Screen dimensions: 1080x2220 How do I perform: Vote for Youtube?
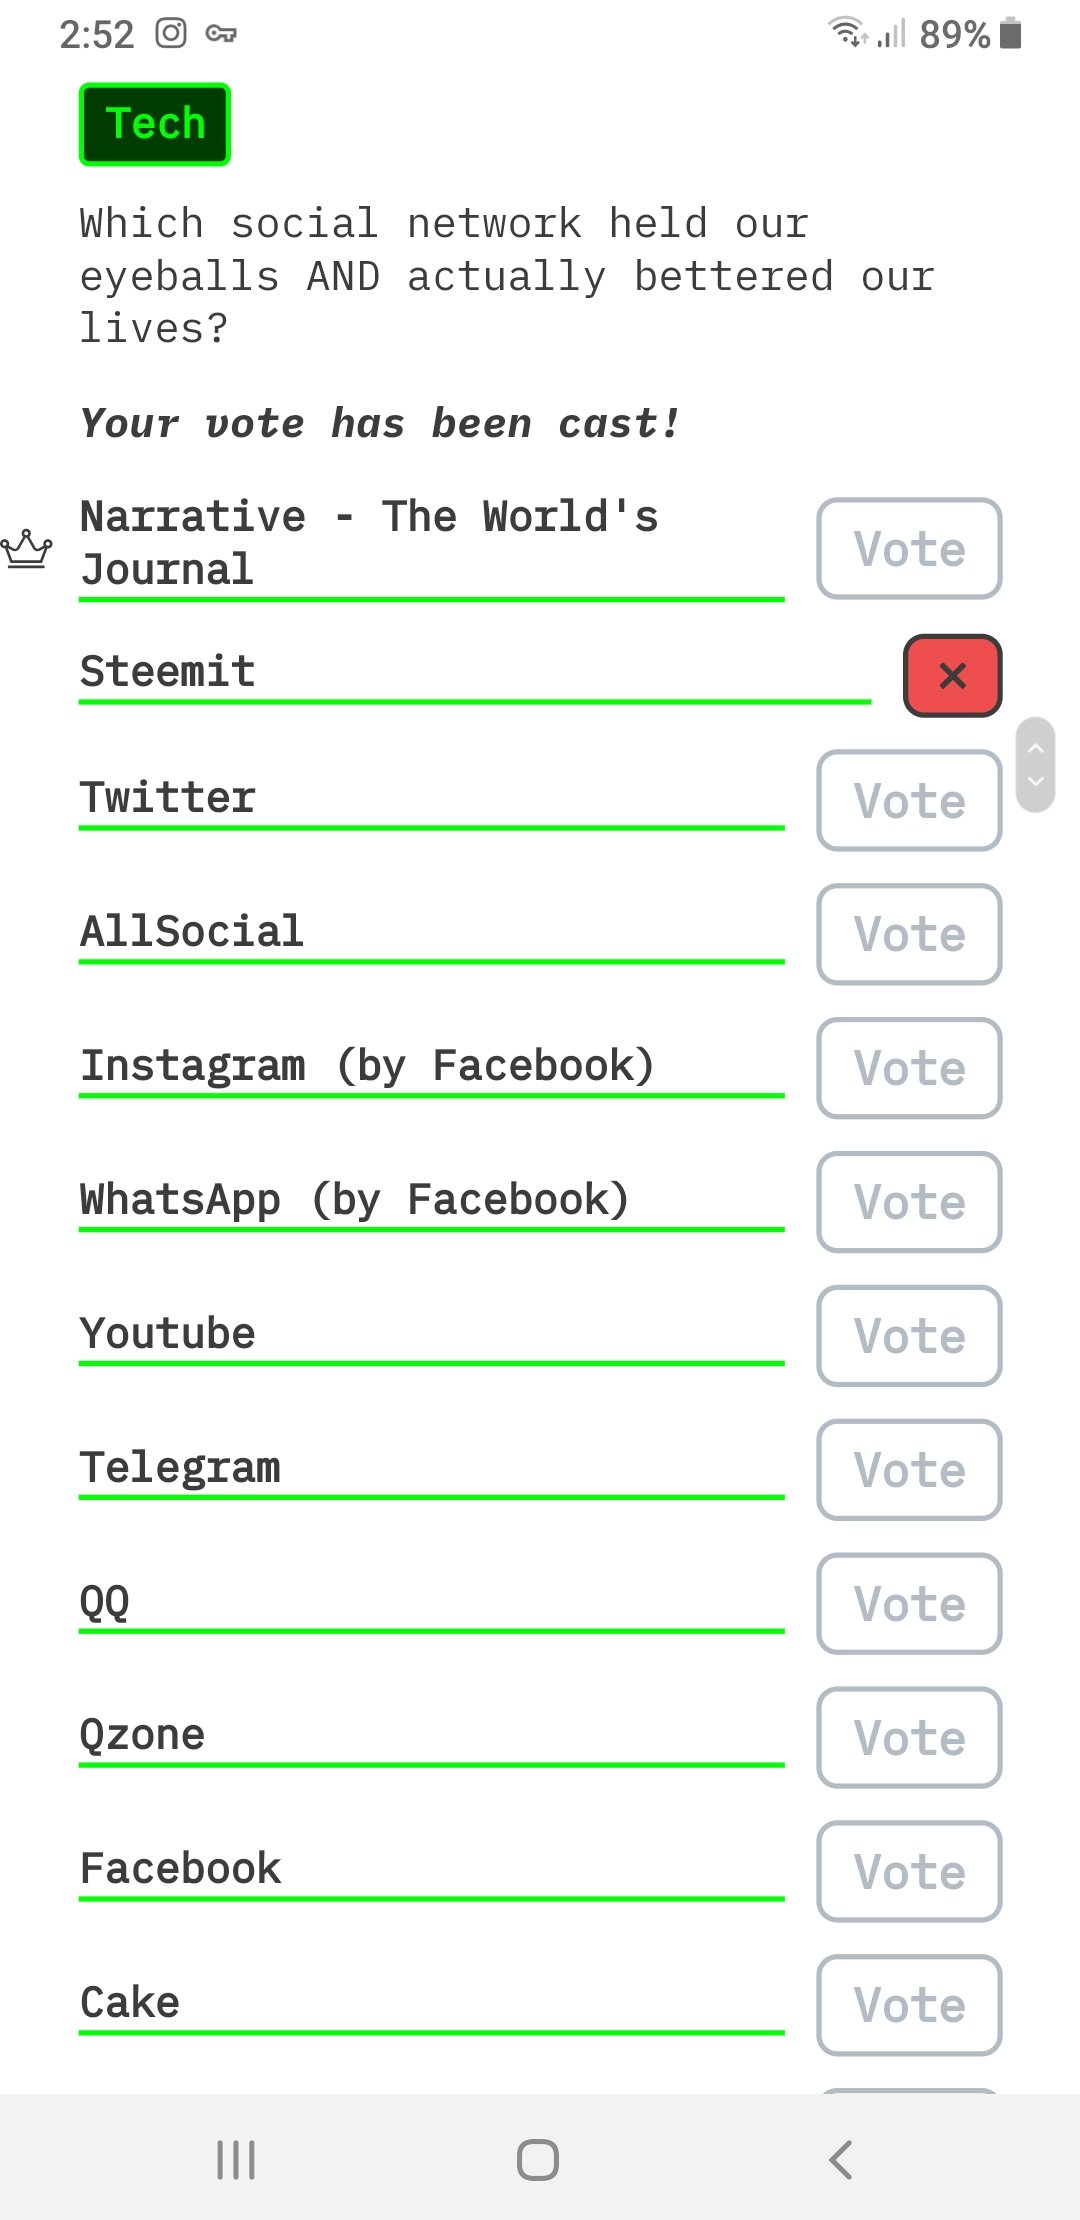pos(909,1336)
